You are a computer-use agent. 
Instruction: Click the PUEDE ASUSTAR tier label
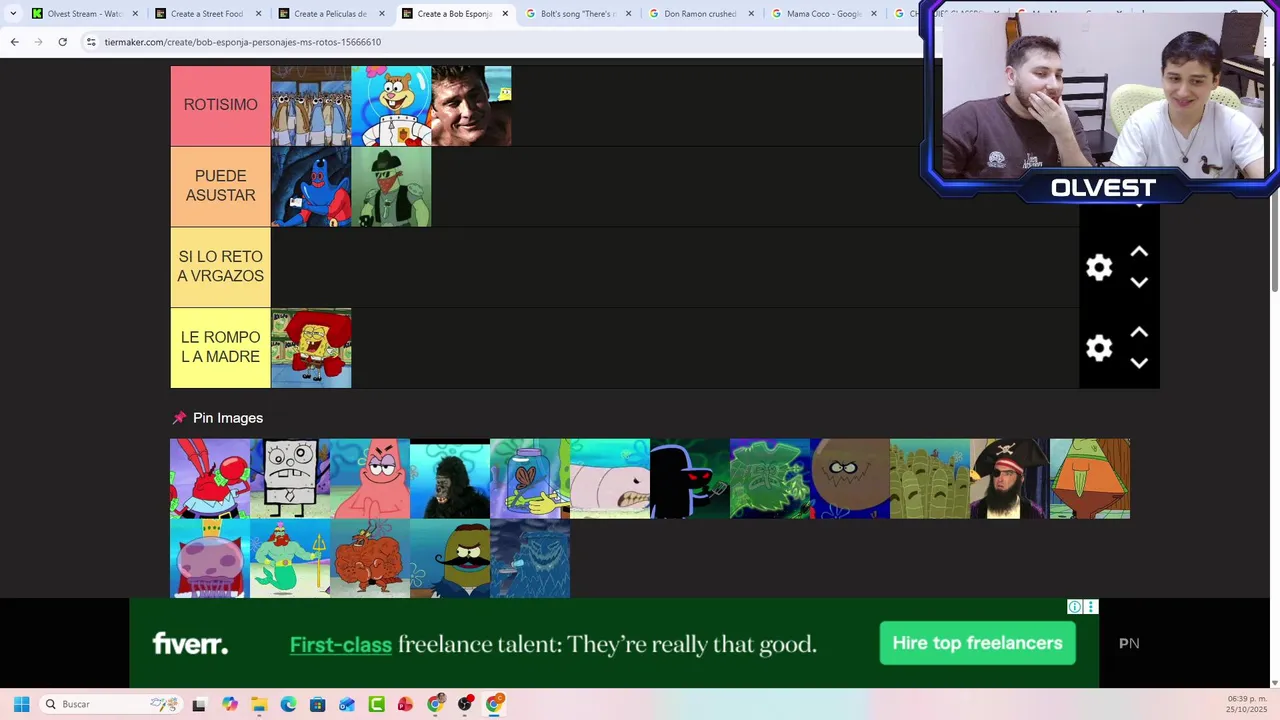coord(220,186)
